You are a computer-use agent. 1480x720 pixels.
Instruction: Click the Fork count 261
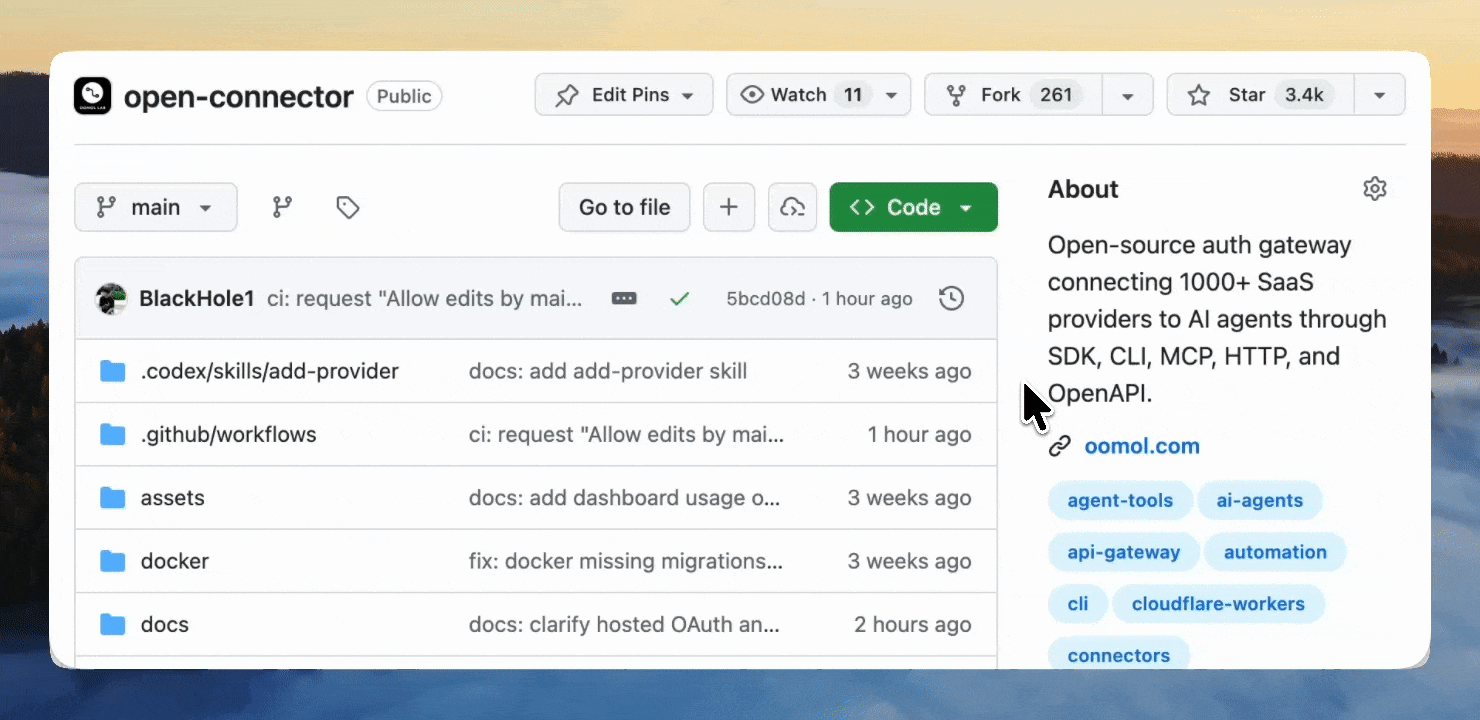(x=1056, y=95)
